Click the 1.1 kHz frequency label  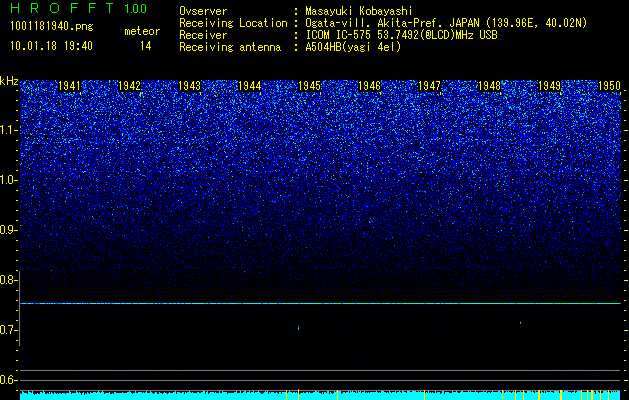coord(8,130)
